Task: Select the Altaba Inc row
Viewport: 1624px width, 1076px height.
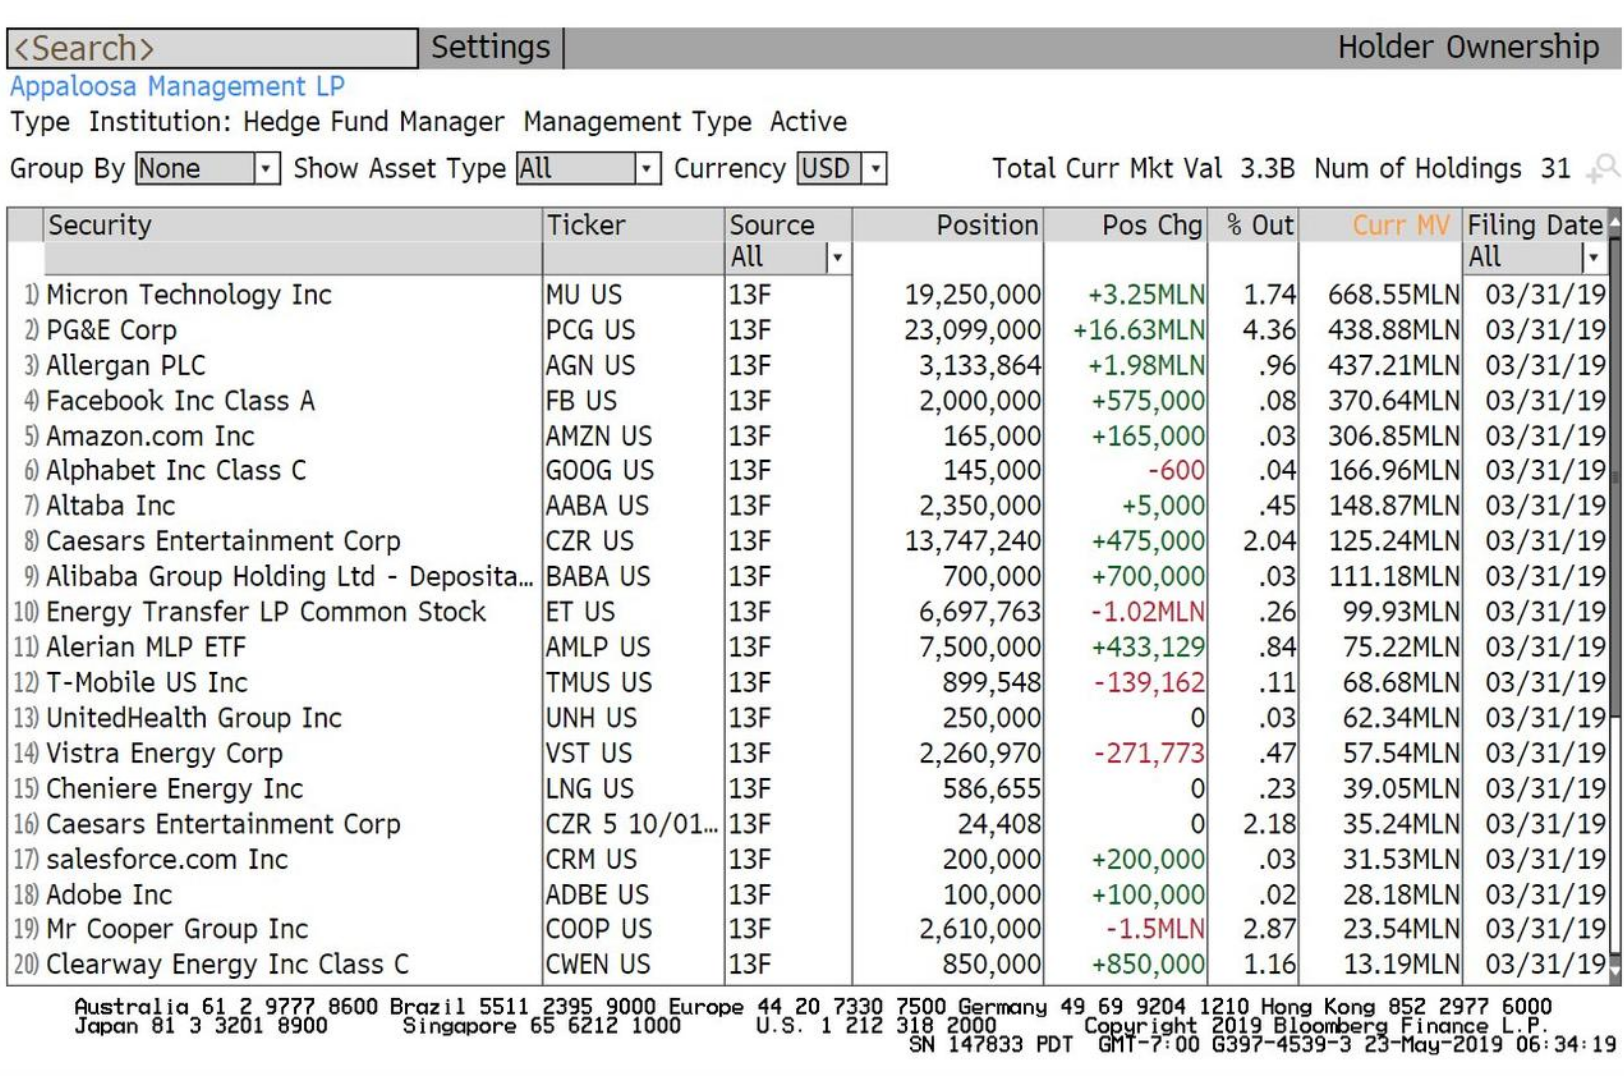Action: [810, 506]
